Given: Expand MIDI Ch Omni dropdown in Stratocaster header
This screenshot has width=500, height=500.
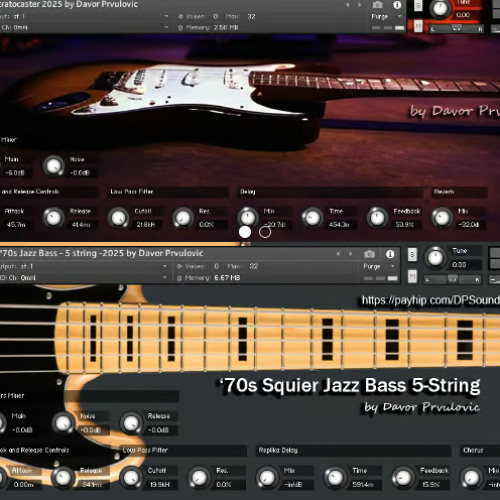Looking at the screenshot, I should pyautogui.click(x=166, y=27).
